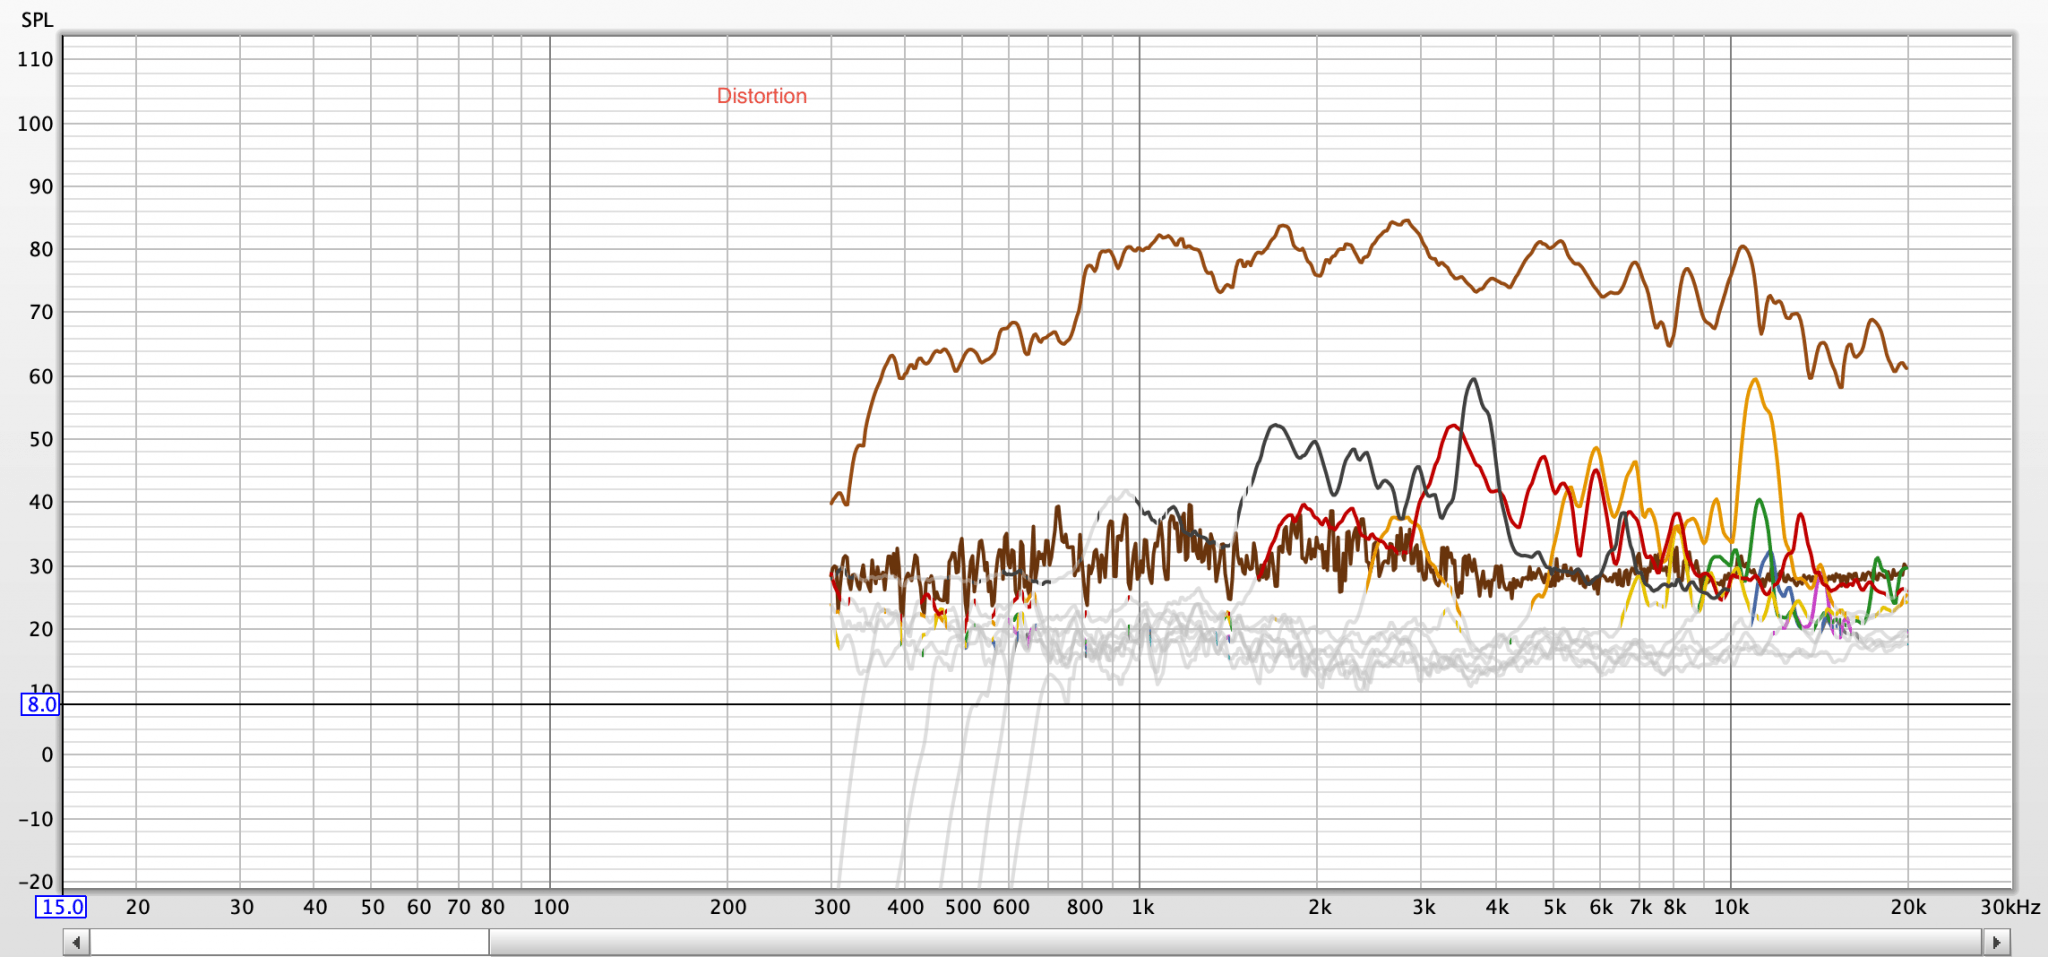This screenshot has width=2048, height=957.
Task: Click the 300 frequency axis label
Action: tap(832, 907)
